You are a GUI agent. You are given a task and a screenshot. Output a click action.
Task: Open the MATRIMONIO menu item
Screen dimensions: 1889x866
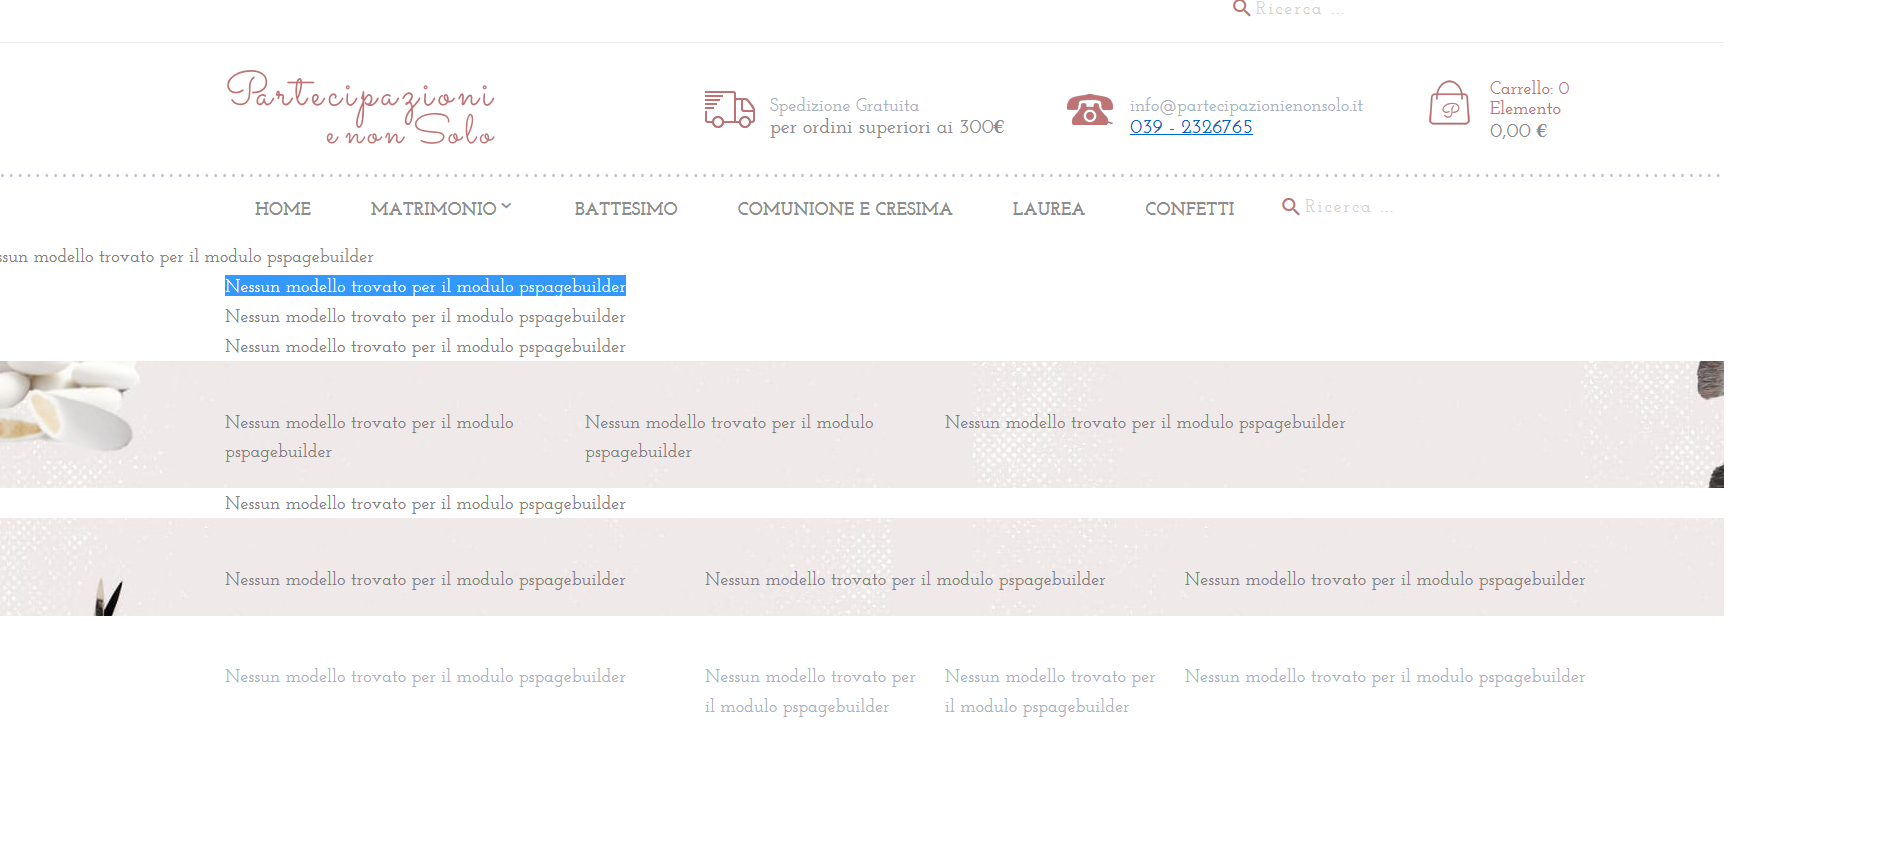click(433, 209)
